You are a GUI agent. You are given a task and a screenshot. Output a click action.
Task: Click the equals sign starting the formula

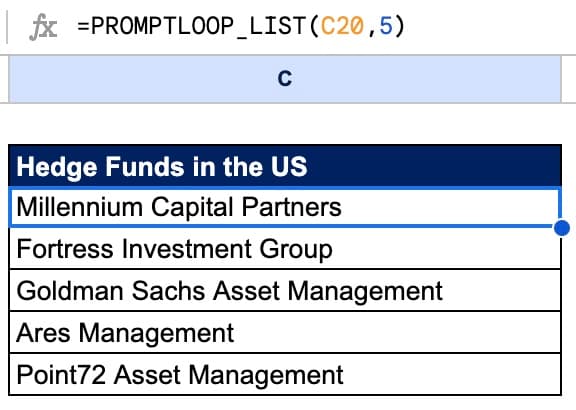coord(83,27)
